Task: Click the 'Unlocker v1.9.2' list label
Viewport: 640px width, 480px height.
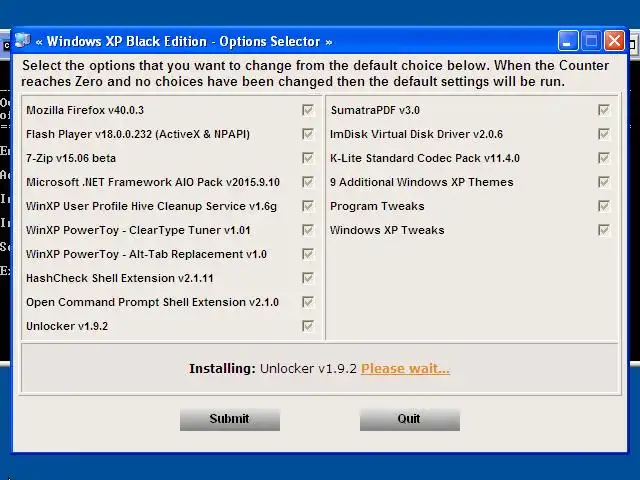Action: click(67, 326)
